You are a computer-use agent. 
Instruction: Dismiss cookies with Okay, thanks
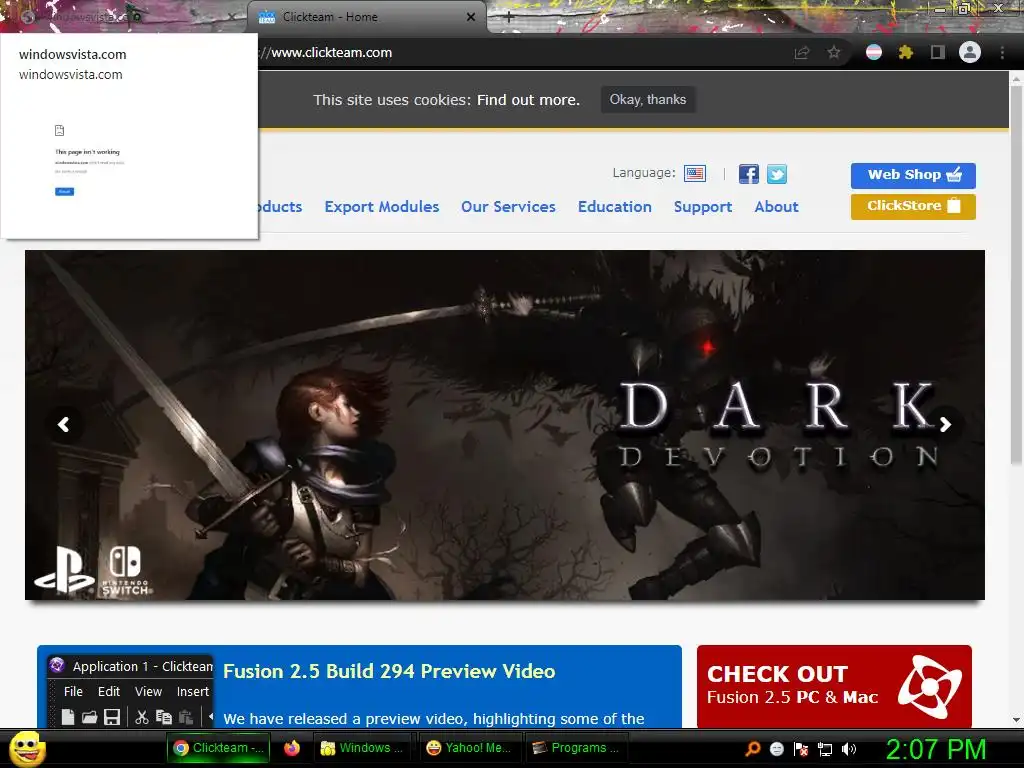[648, 100]
